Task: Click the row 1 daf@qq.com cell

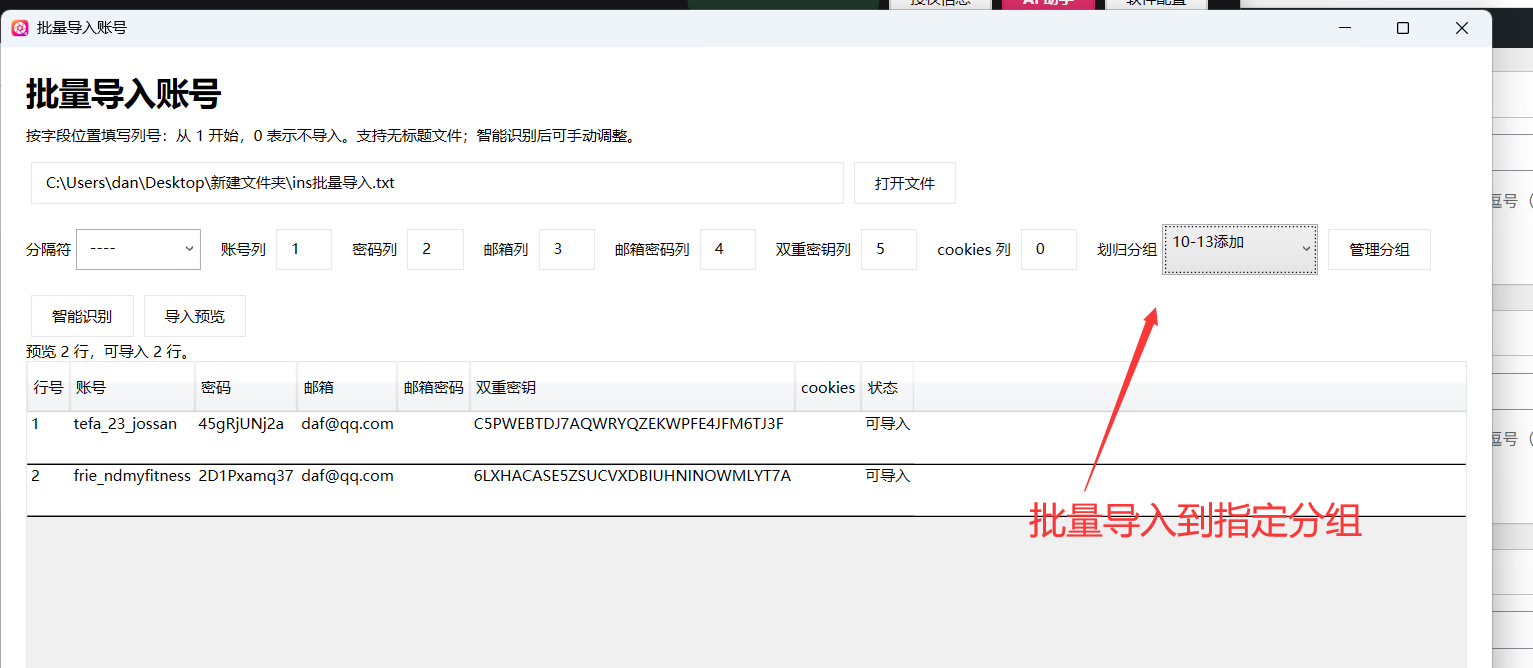Action: click(347, 424)
